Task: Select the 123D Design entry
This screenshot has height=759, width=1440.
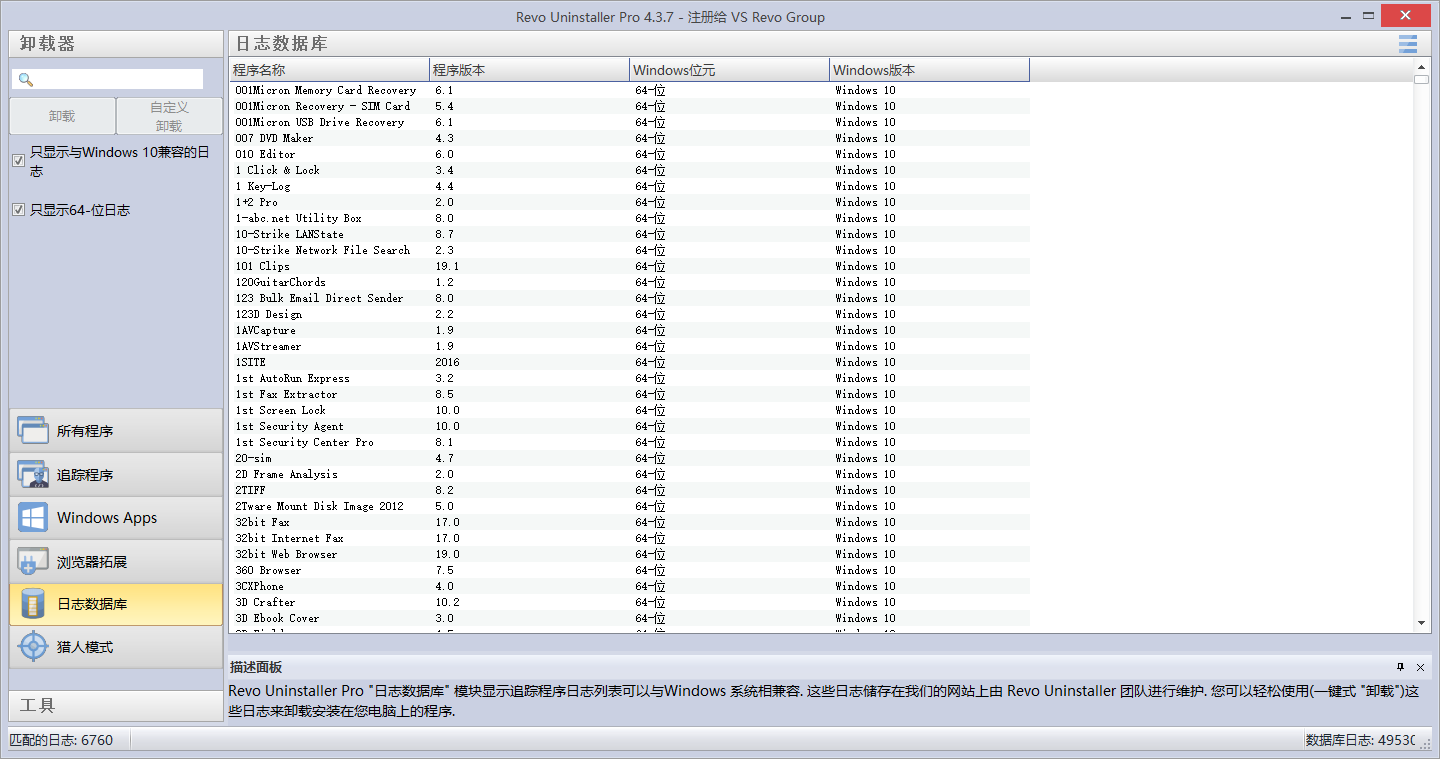Action: coord(630,314)
